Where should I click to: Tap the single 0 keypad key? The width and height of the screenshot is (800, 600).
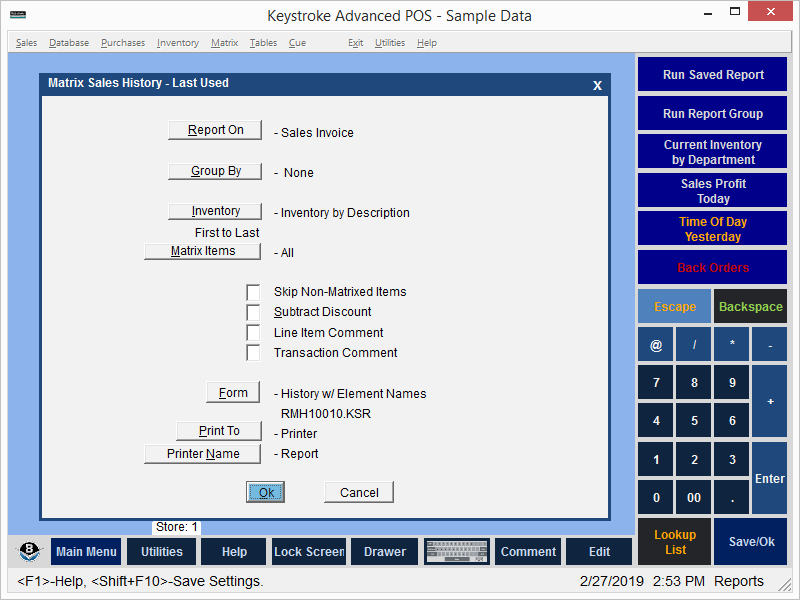[656, 497]
